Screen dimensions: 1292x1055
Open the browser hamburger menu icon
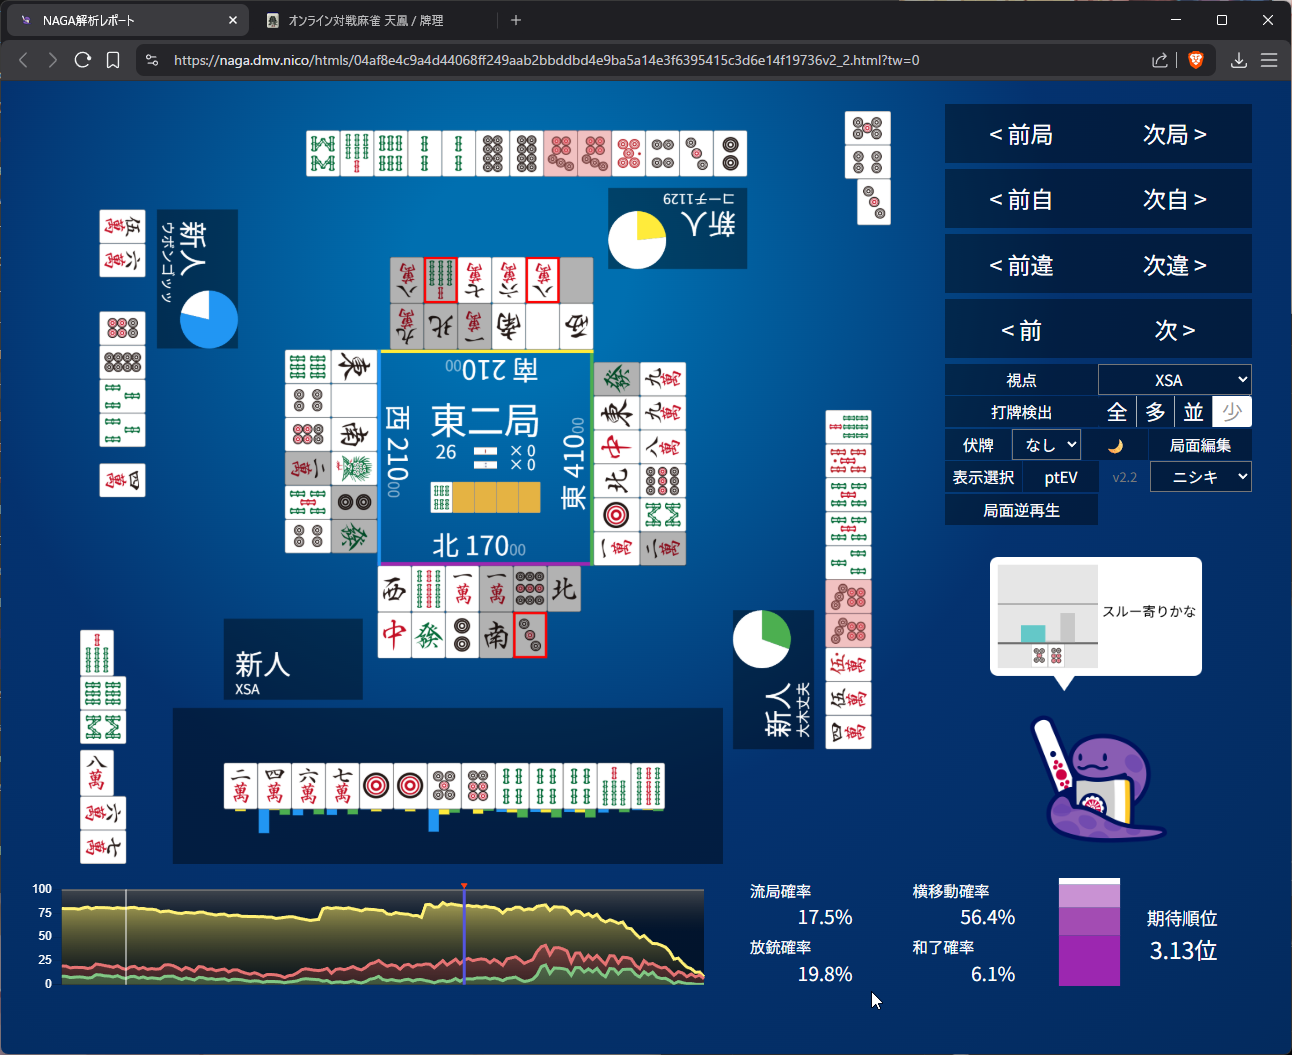click(x=1269, y=60)
